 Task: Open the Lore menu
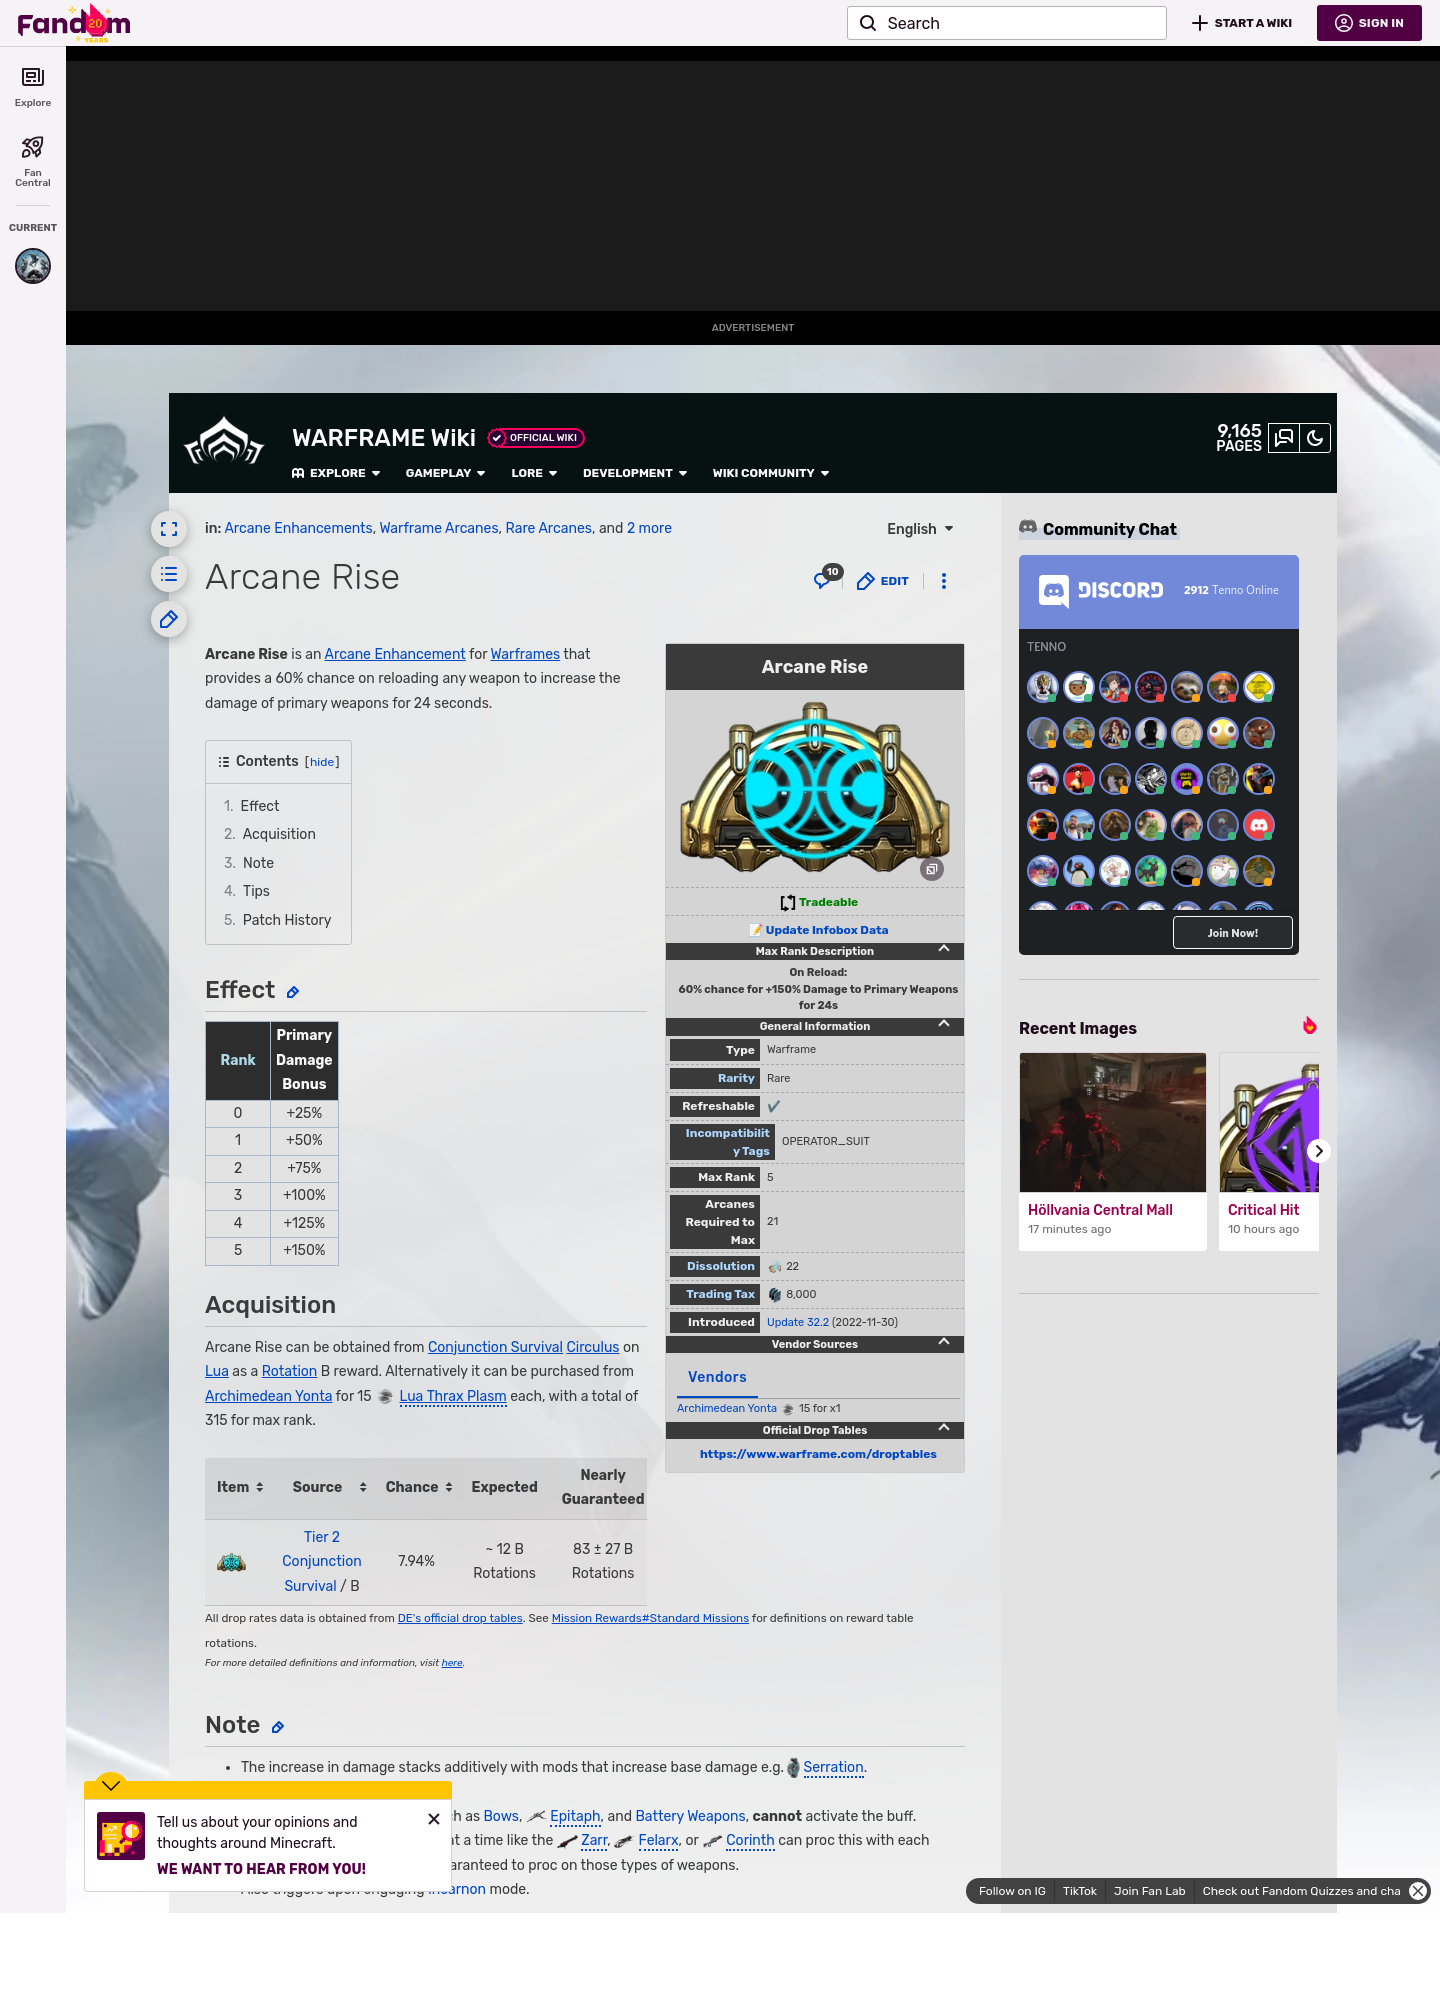(534, 473)
